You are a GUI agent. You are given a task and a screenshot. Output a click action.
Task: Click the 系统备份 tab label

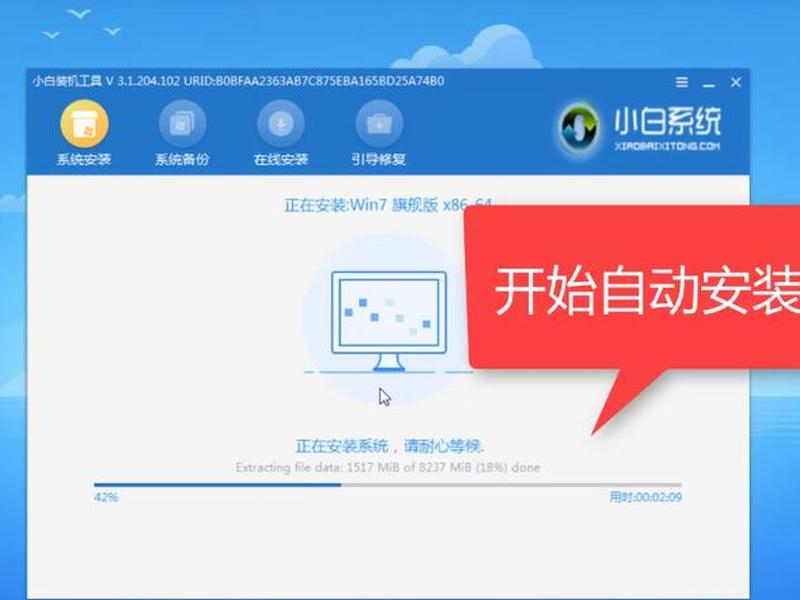point(182,160)
